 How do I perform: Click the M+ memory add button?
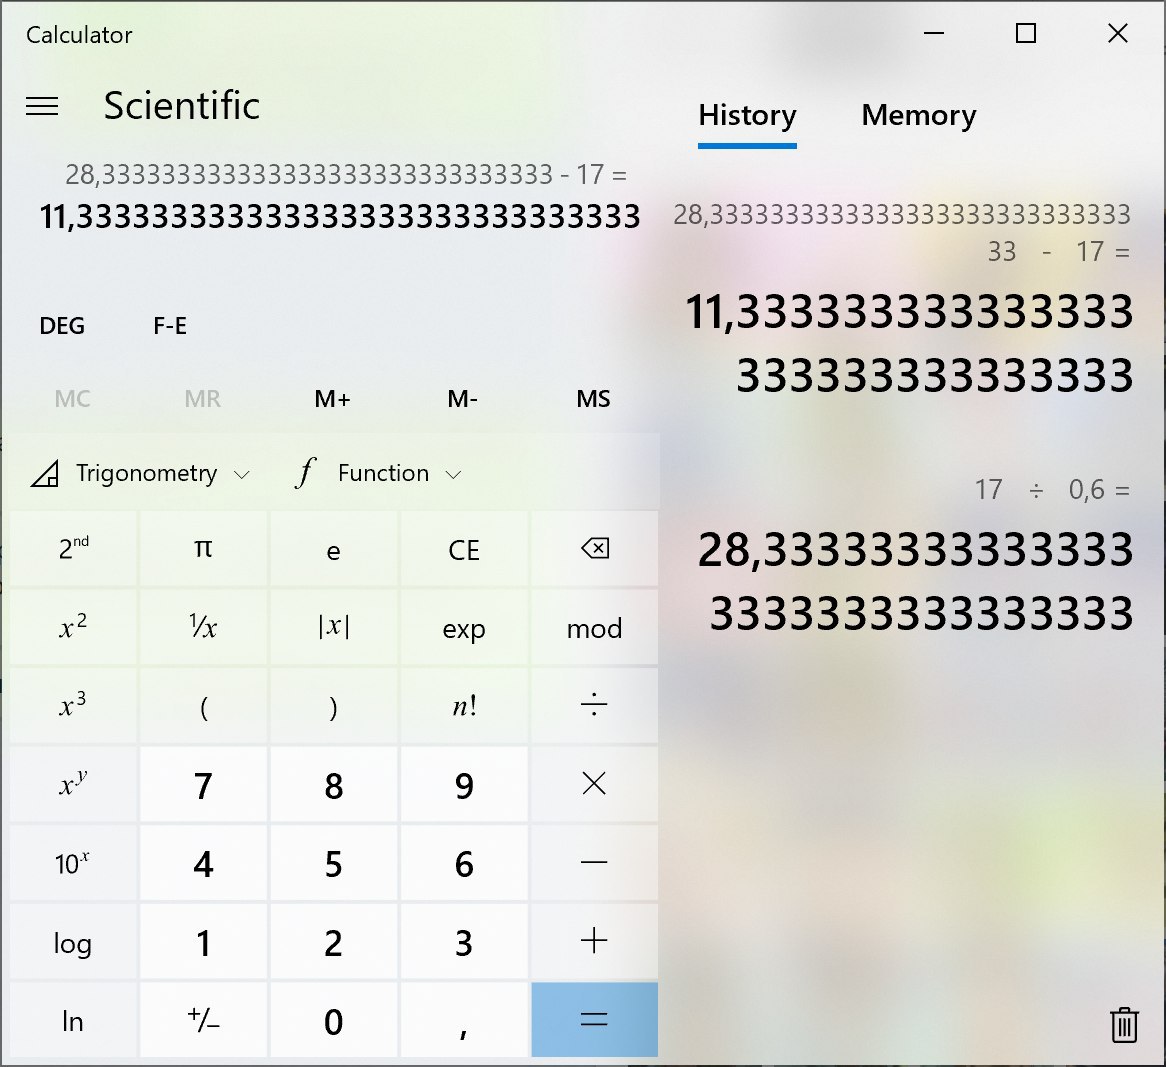(332, 399)
